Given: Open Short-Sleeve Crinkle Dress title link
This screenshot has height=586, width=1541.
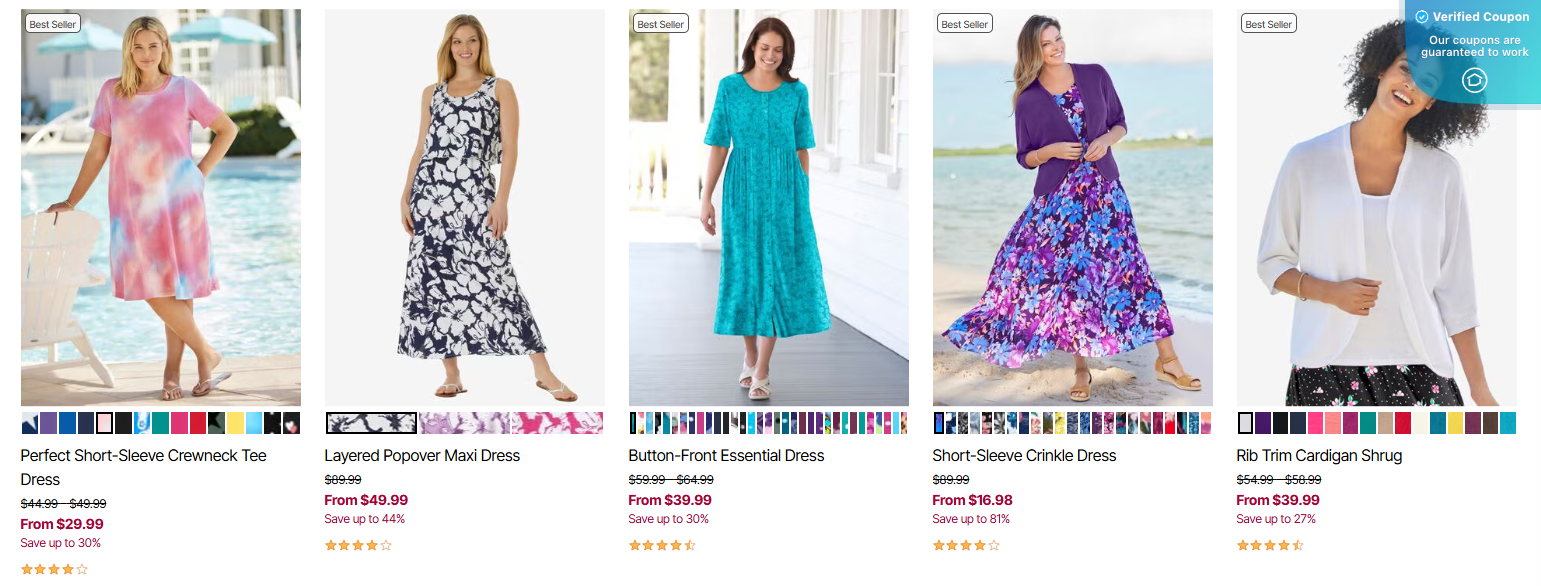Looking at the screenshot, I should coord(1024,455).
